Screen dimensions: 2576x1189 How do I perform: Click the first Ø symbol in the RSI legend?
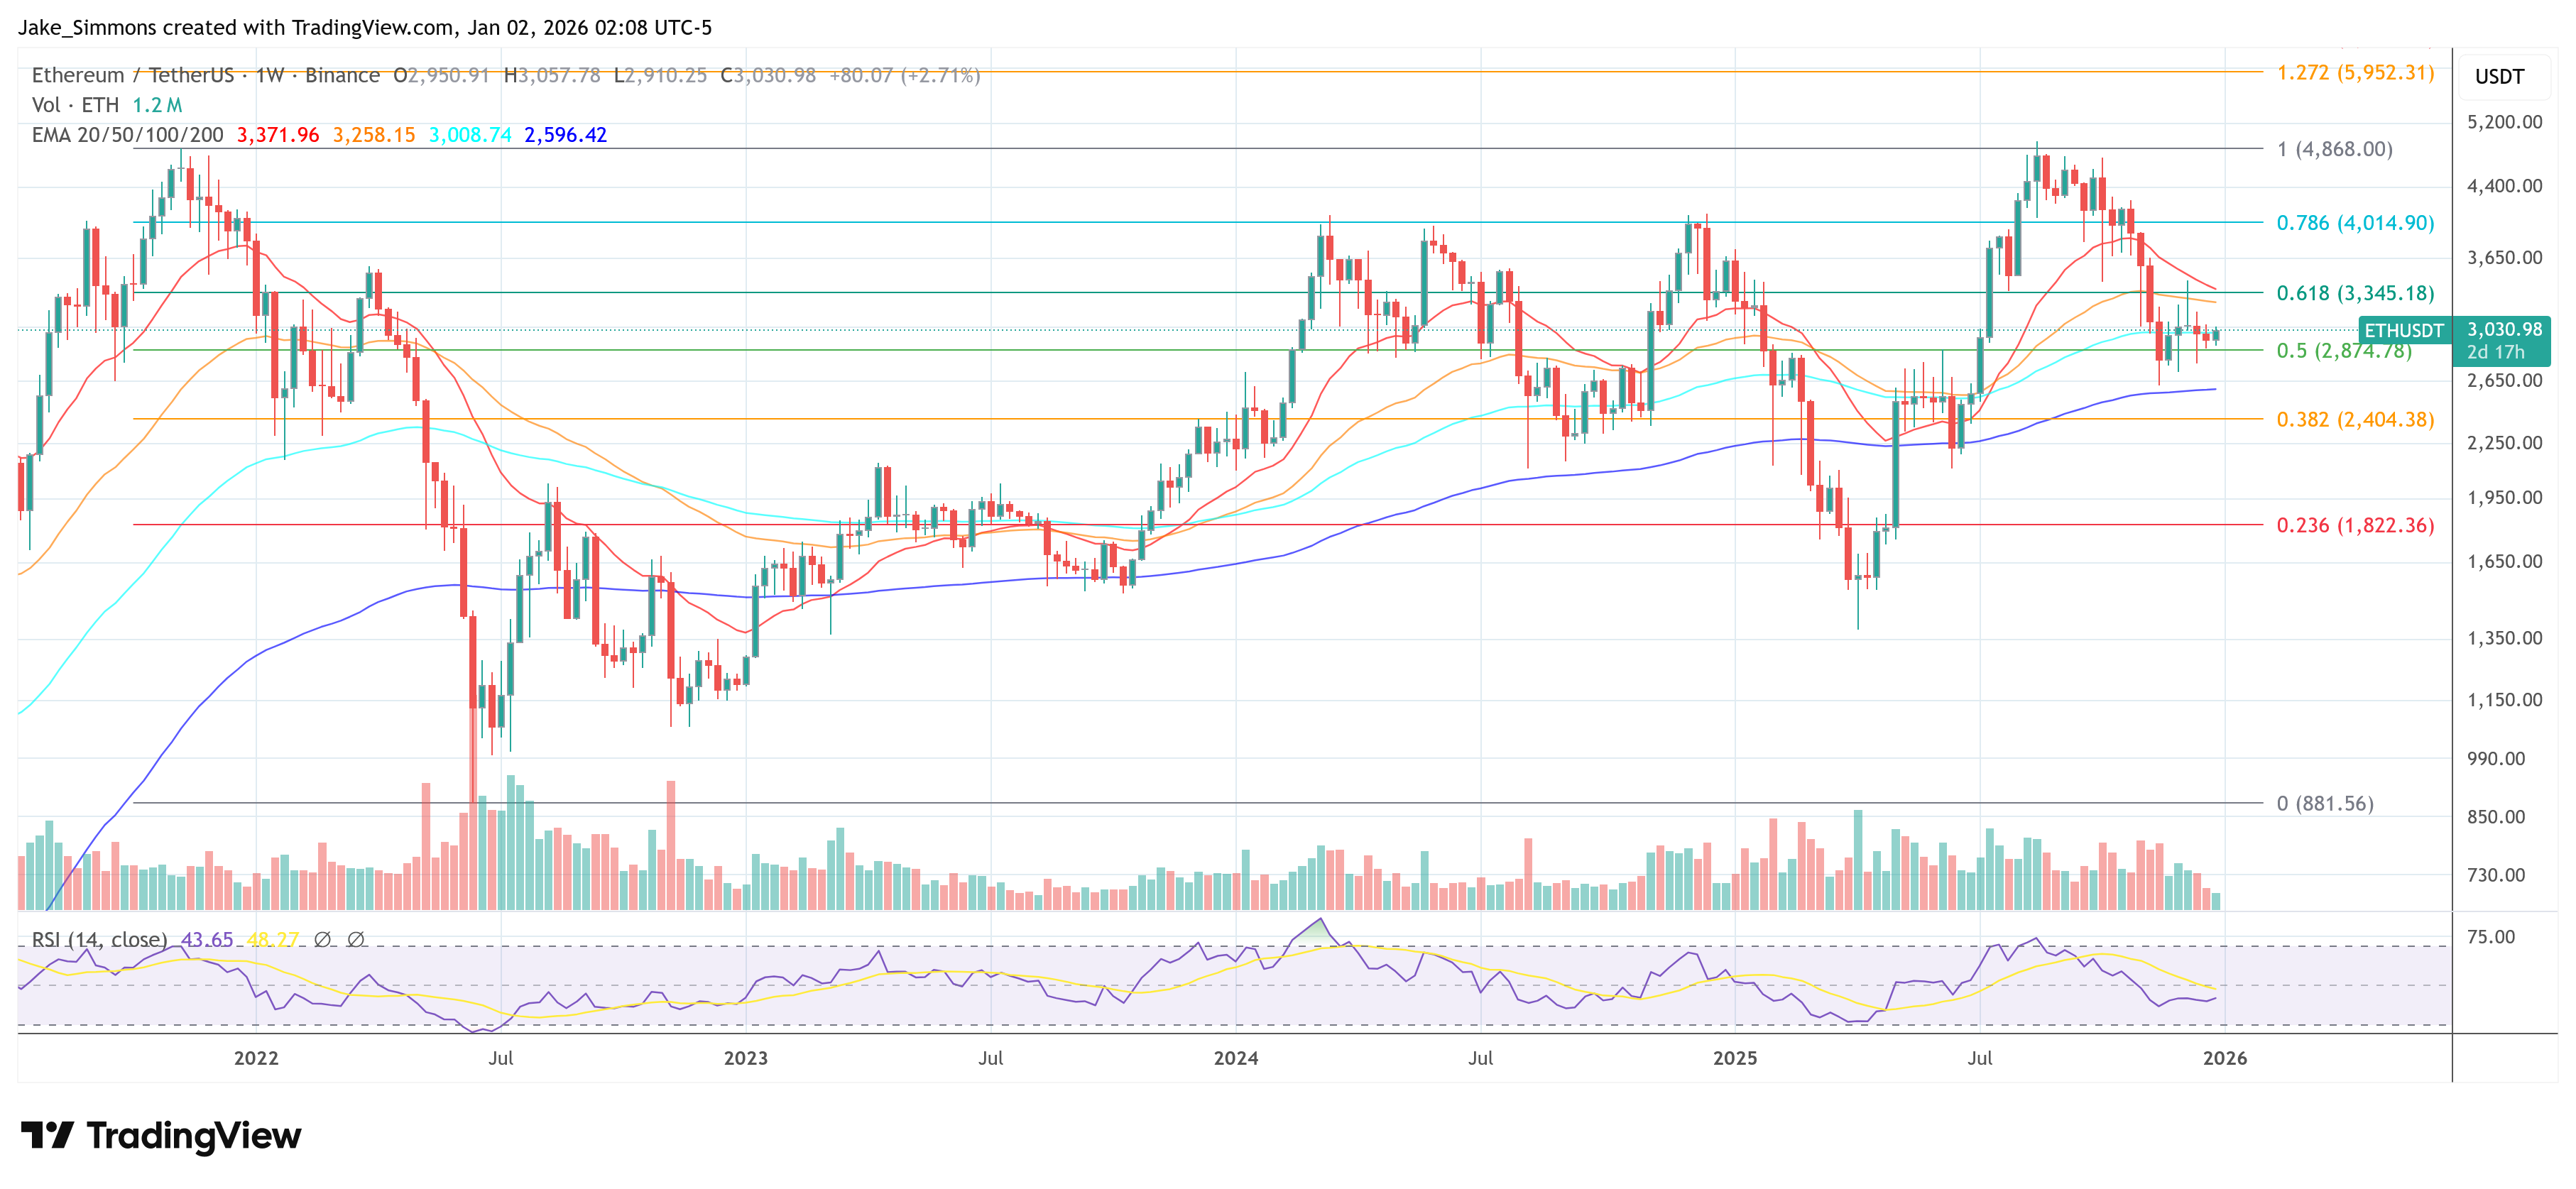point(322,940)
